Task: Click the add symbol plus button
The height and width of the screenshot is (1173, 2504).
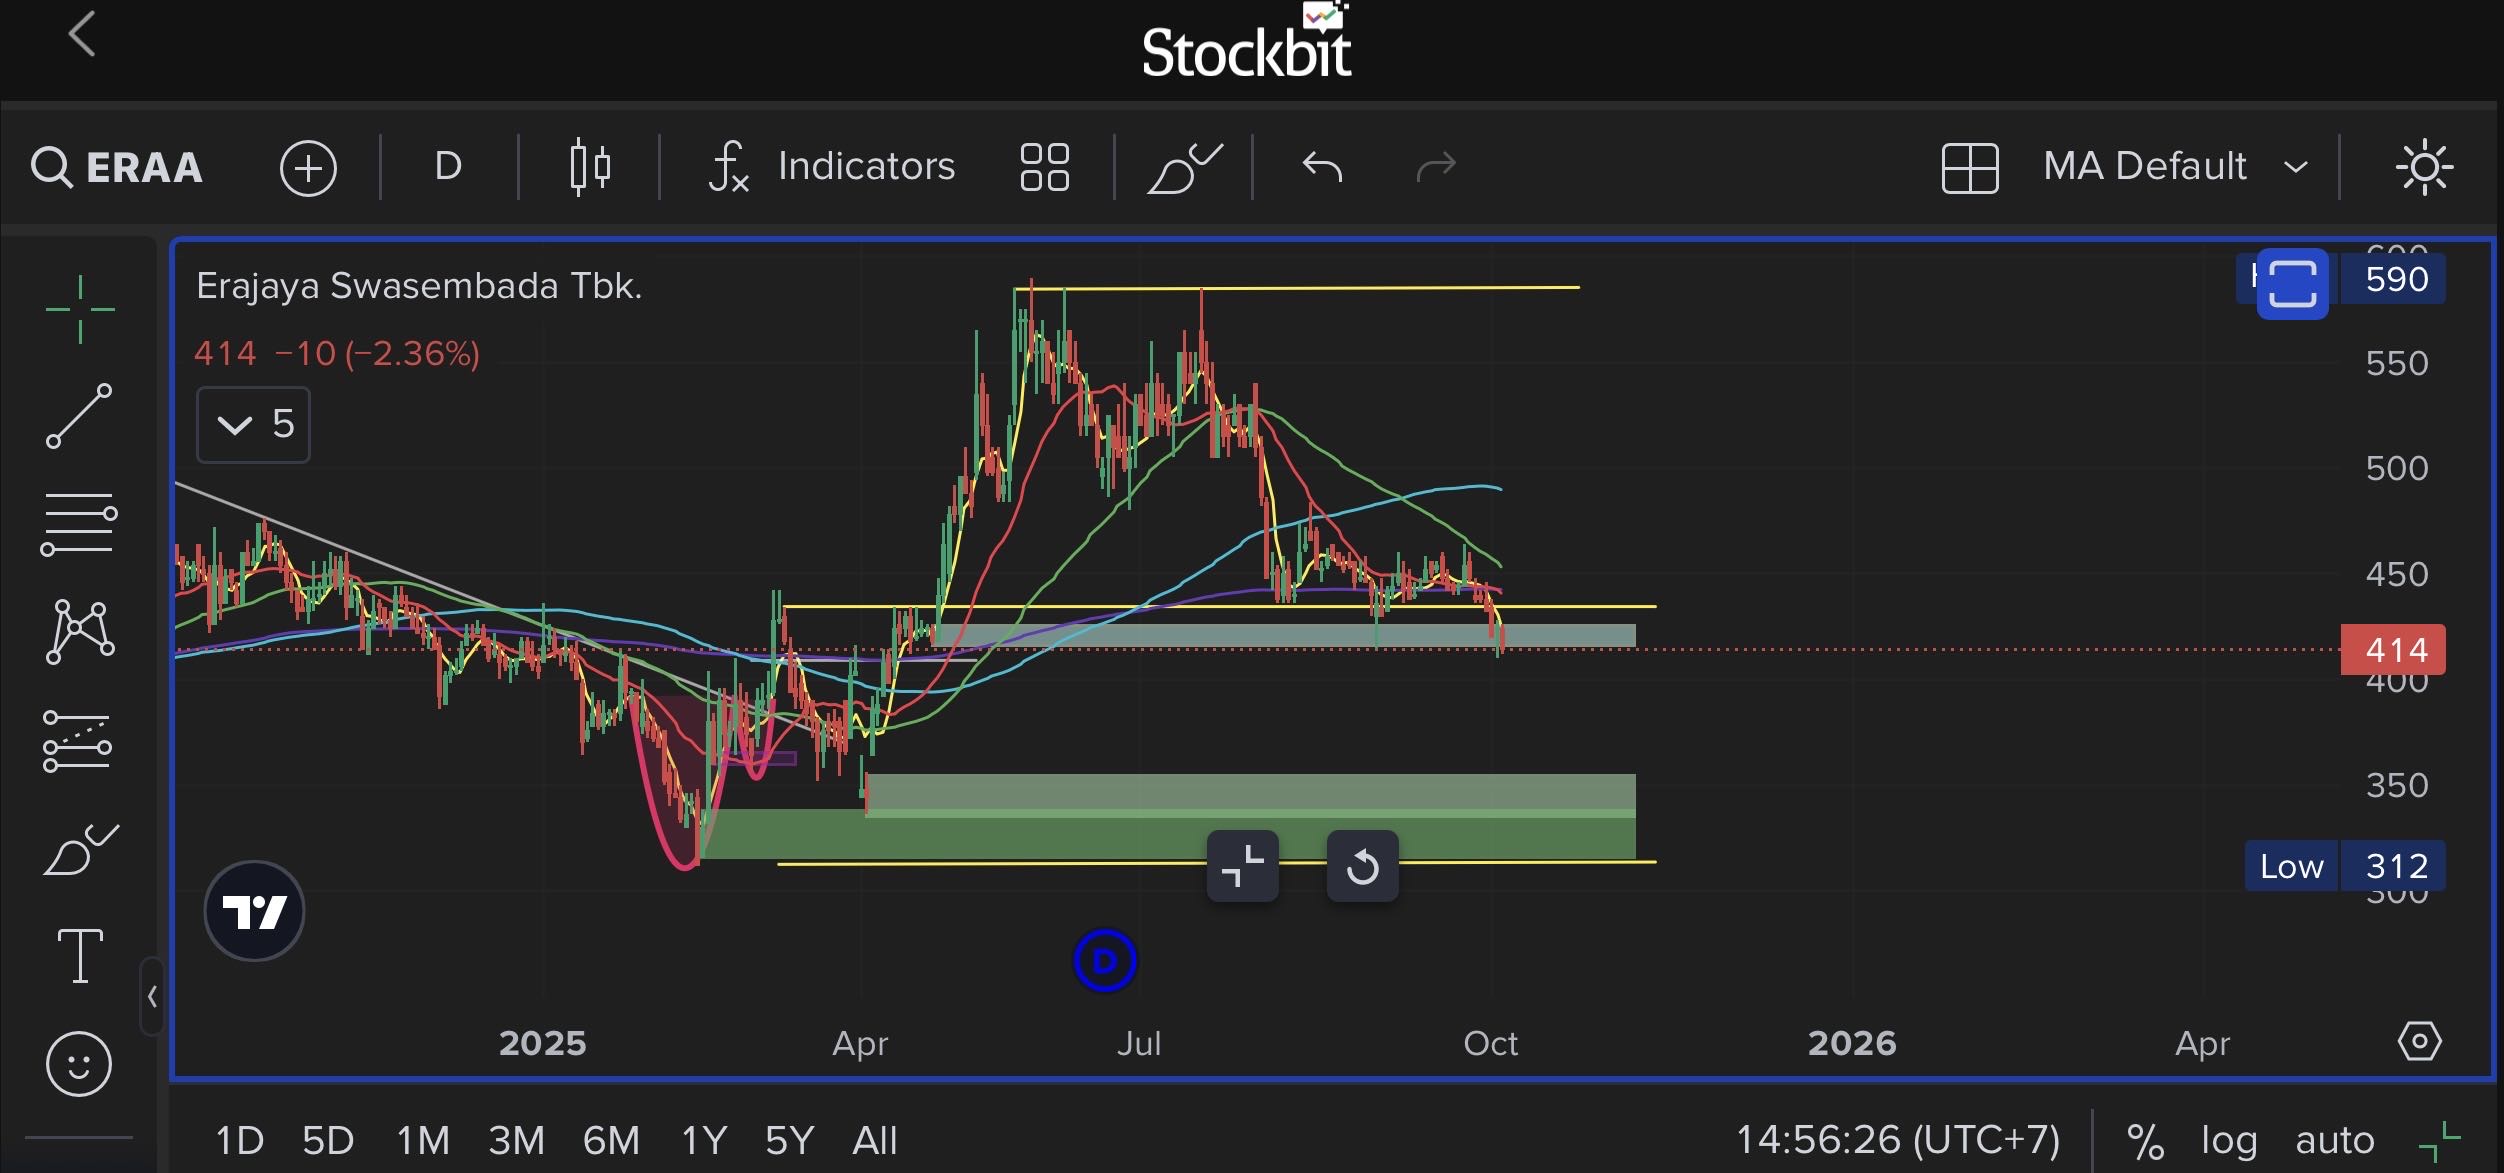Action: coord(308,167)
